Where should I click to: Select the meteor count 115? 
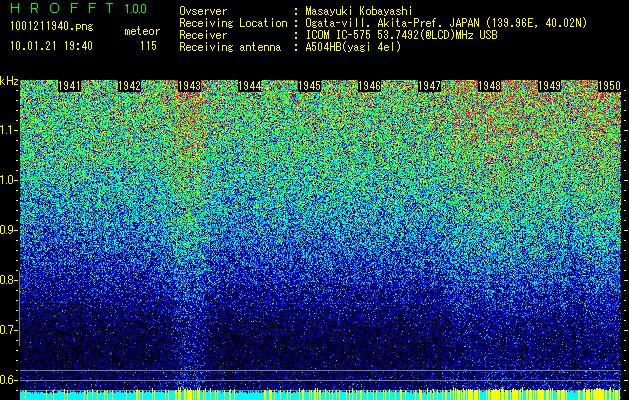(148, 46)
